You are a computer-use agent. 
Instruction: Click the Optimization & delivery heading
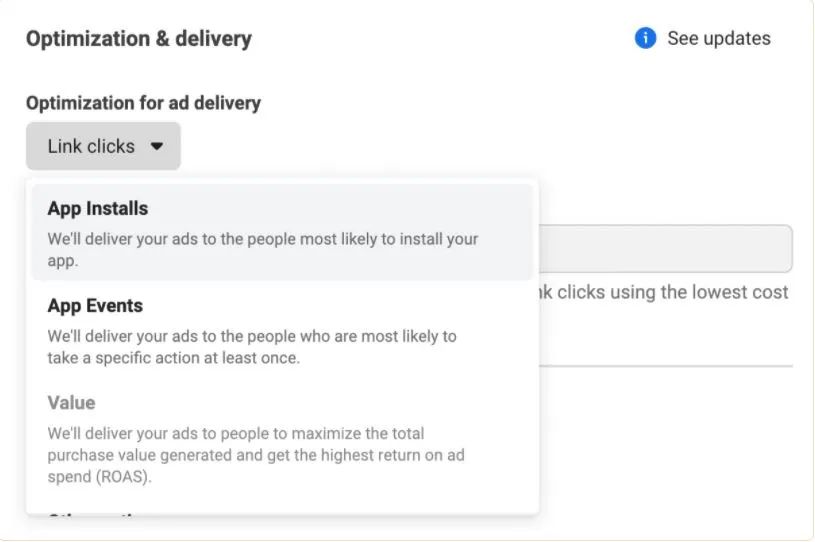tap(139, 39)
